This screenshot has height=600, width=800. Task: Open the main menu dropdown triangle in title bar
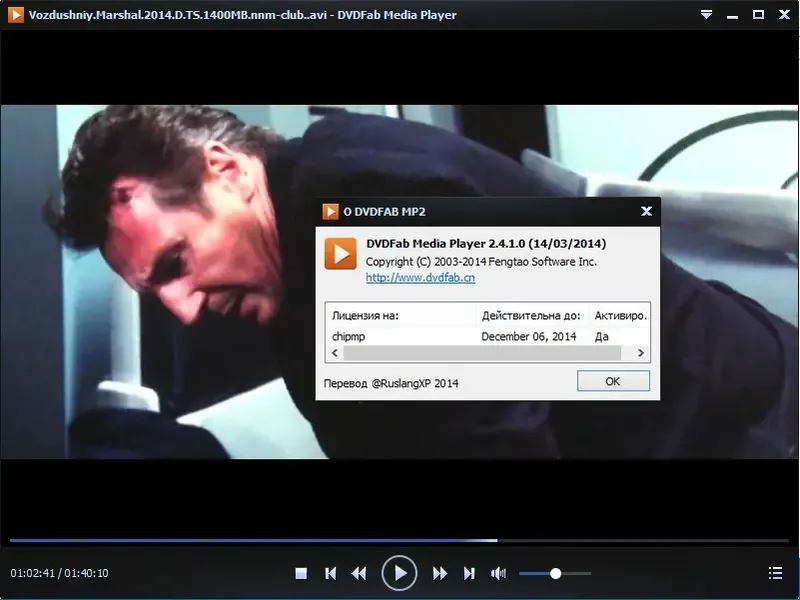pos(706,14)
